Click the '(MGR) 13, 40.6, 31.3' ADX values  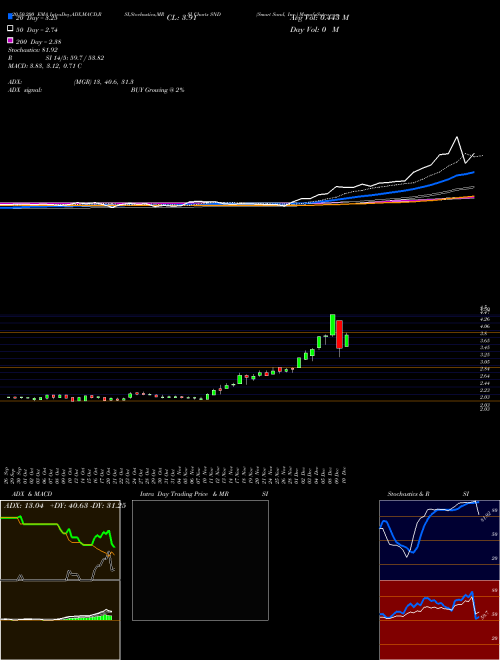(103, 82)
